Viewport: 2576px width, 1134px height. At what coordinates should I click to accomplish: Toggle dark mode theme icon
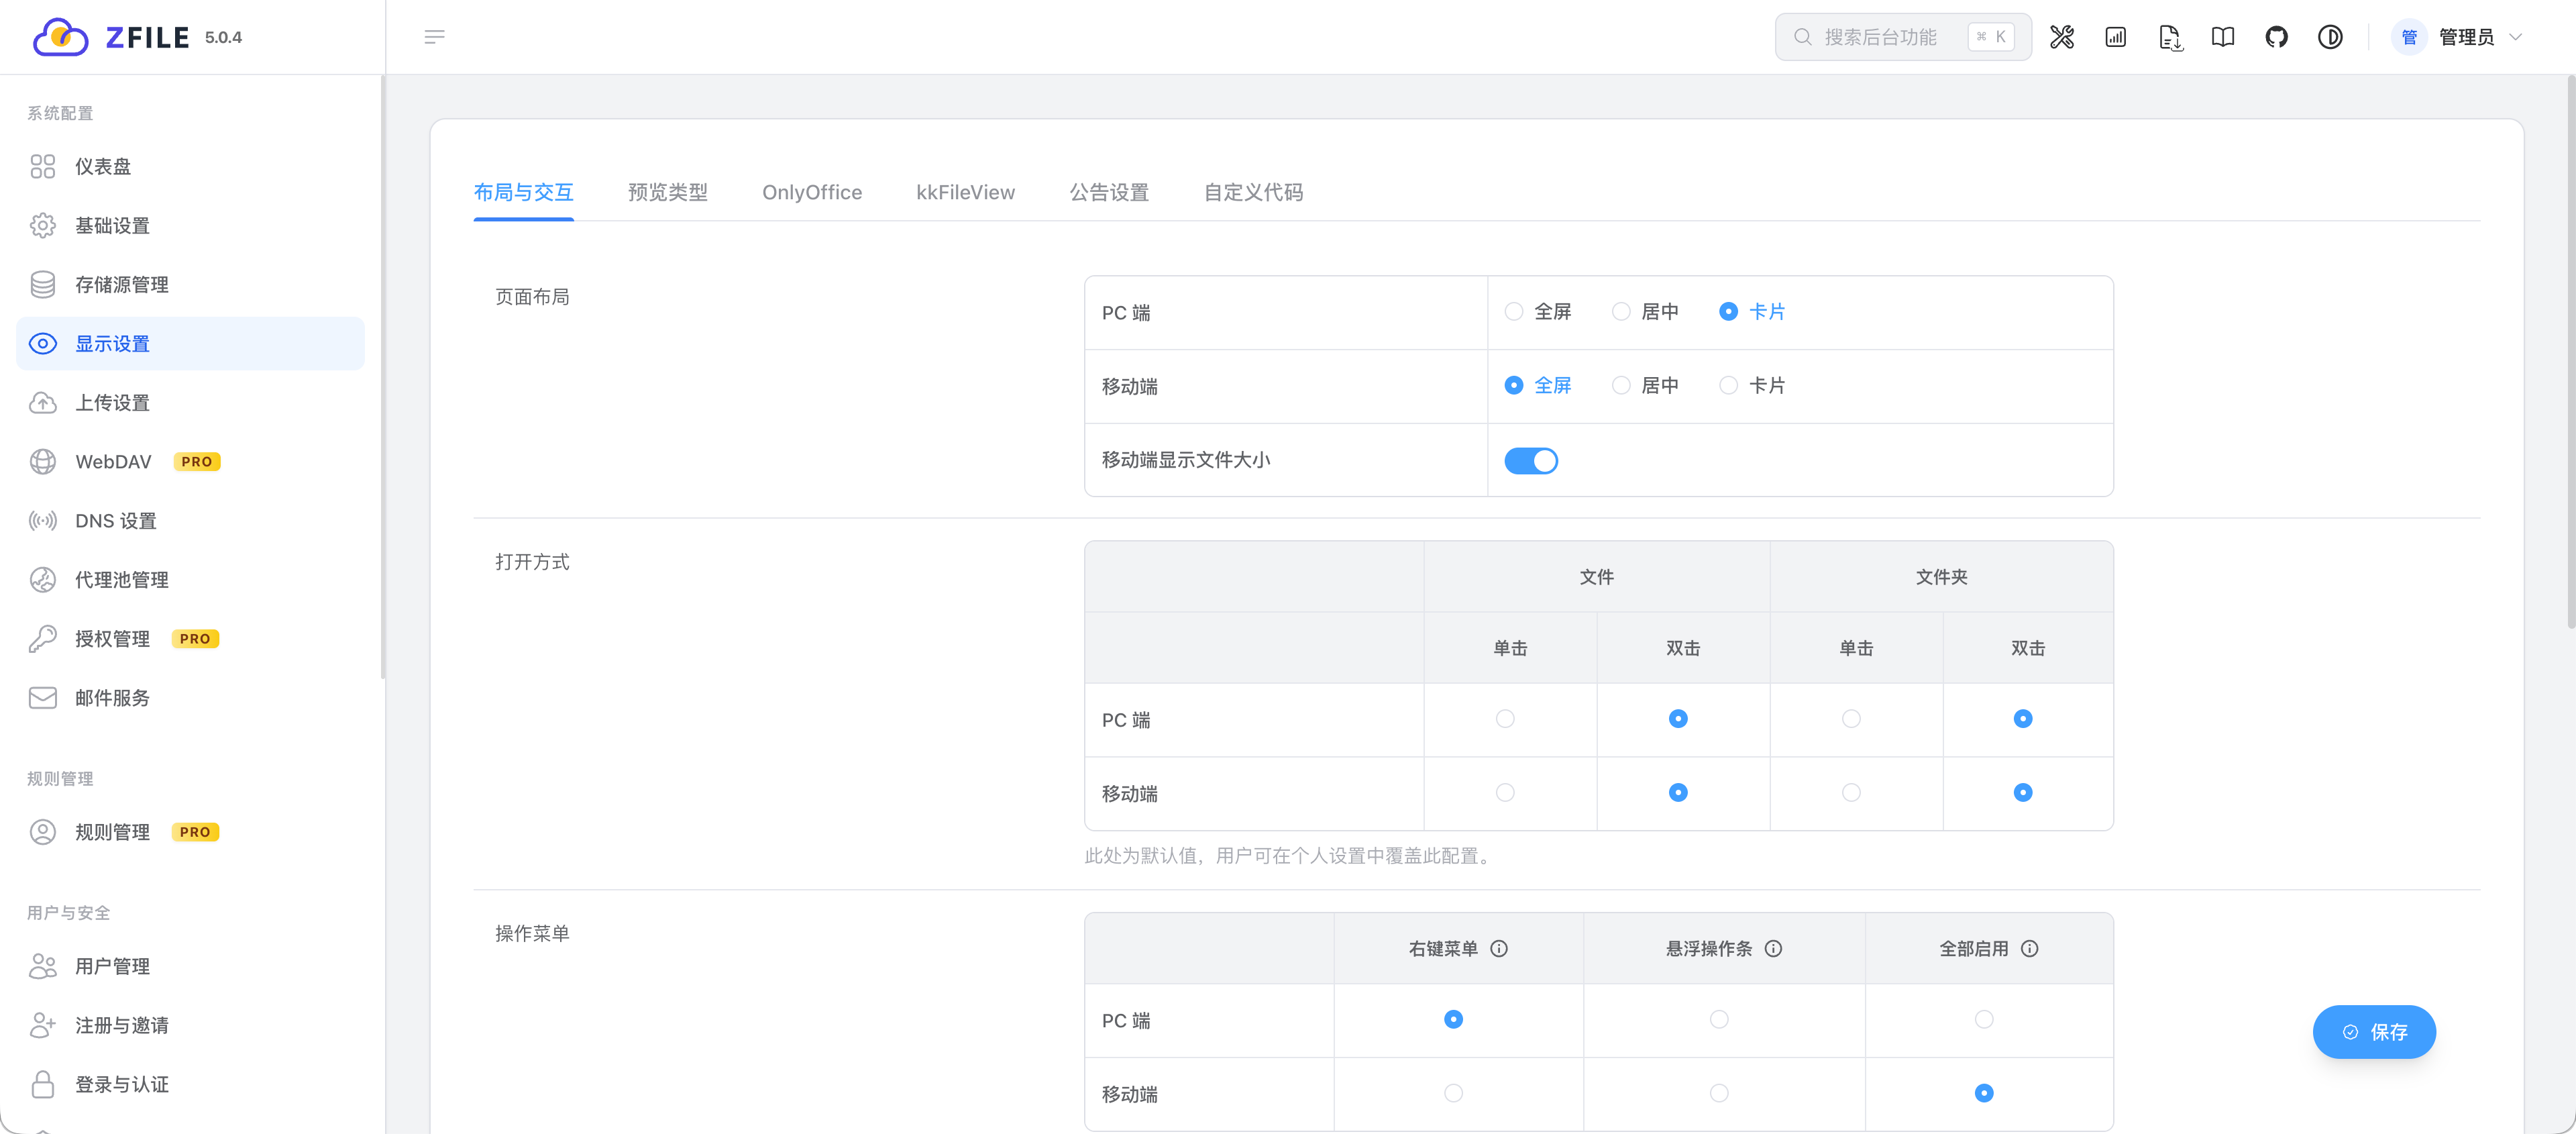2330,37
